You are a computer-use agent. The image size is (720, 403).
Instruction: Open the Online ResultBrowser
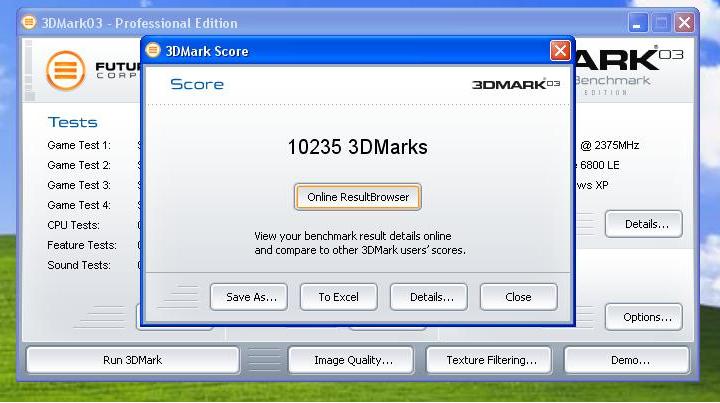pos(358,197)
